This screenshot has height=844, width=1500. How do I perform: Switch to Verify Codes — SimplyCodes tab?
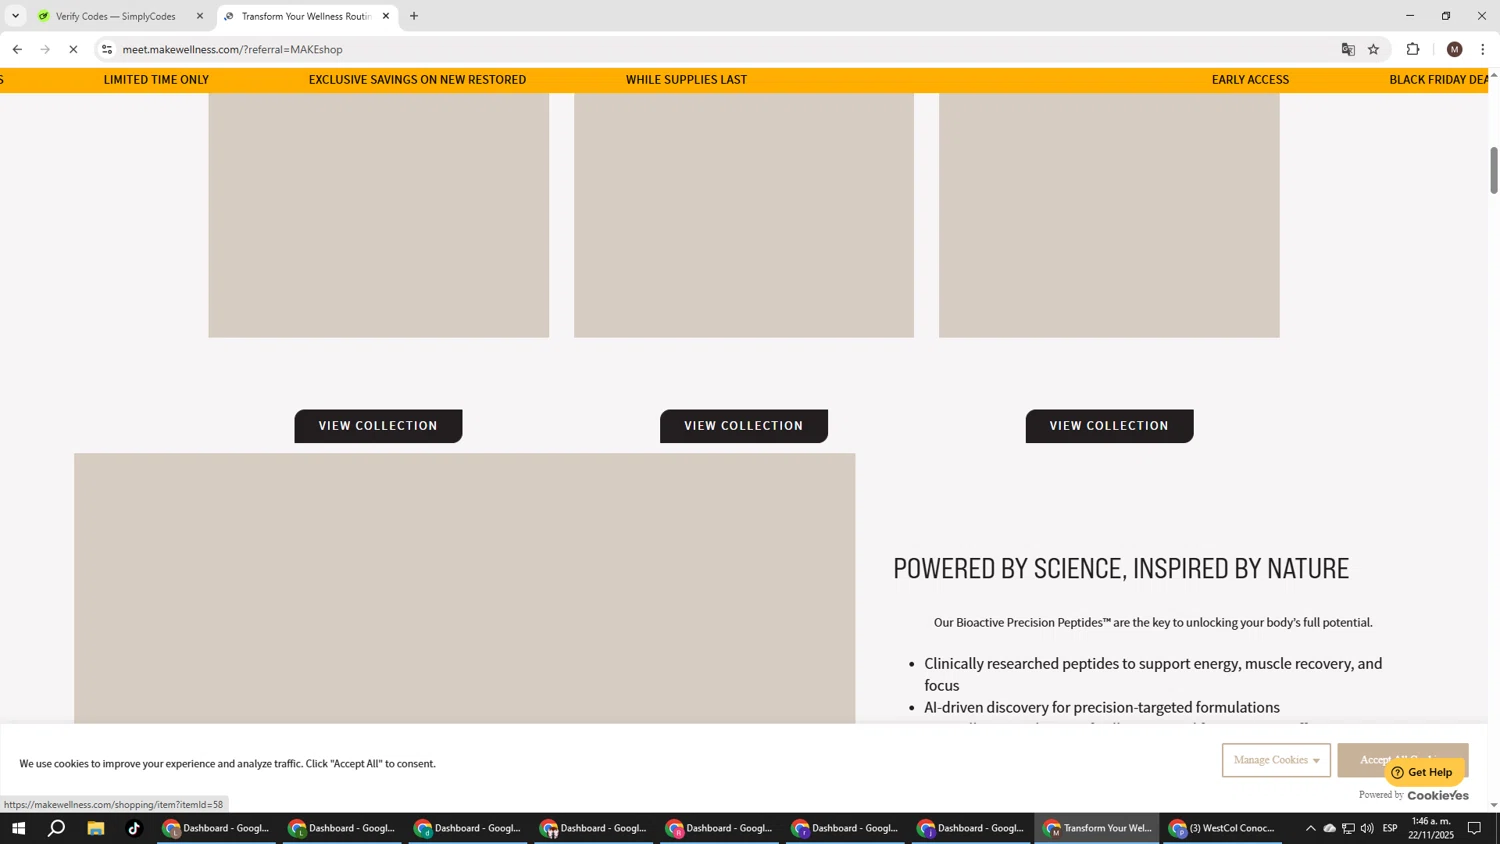tap(121, 16)
